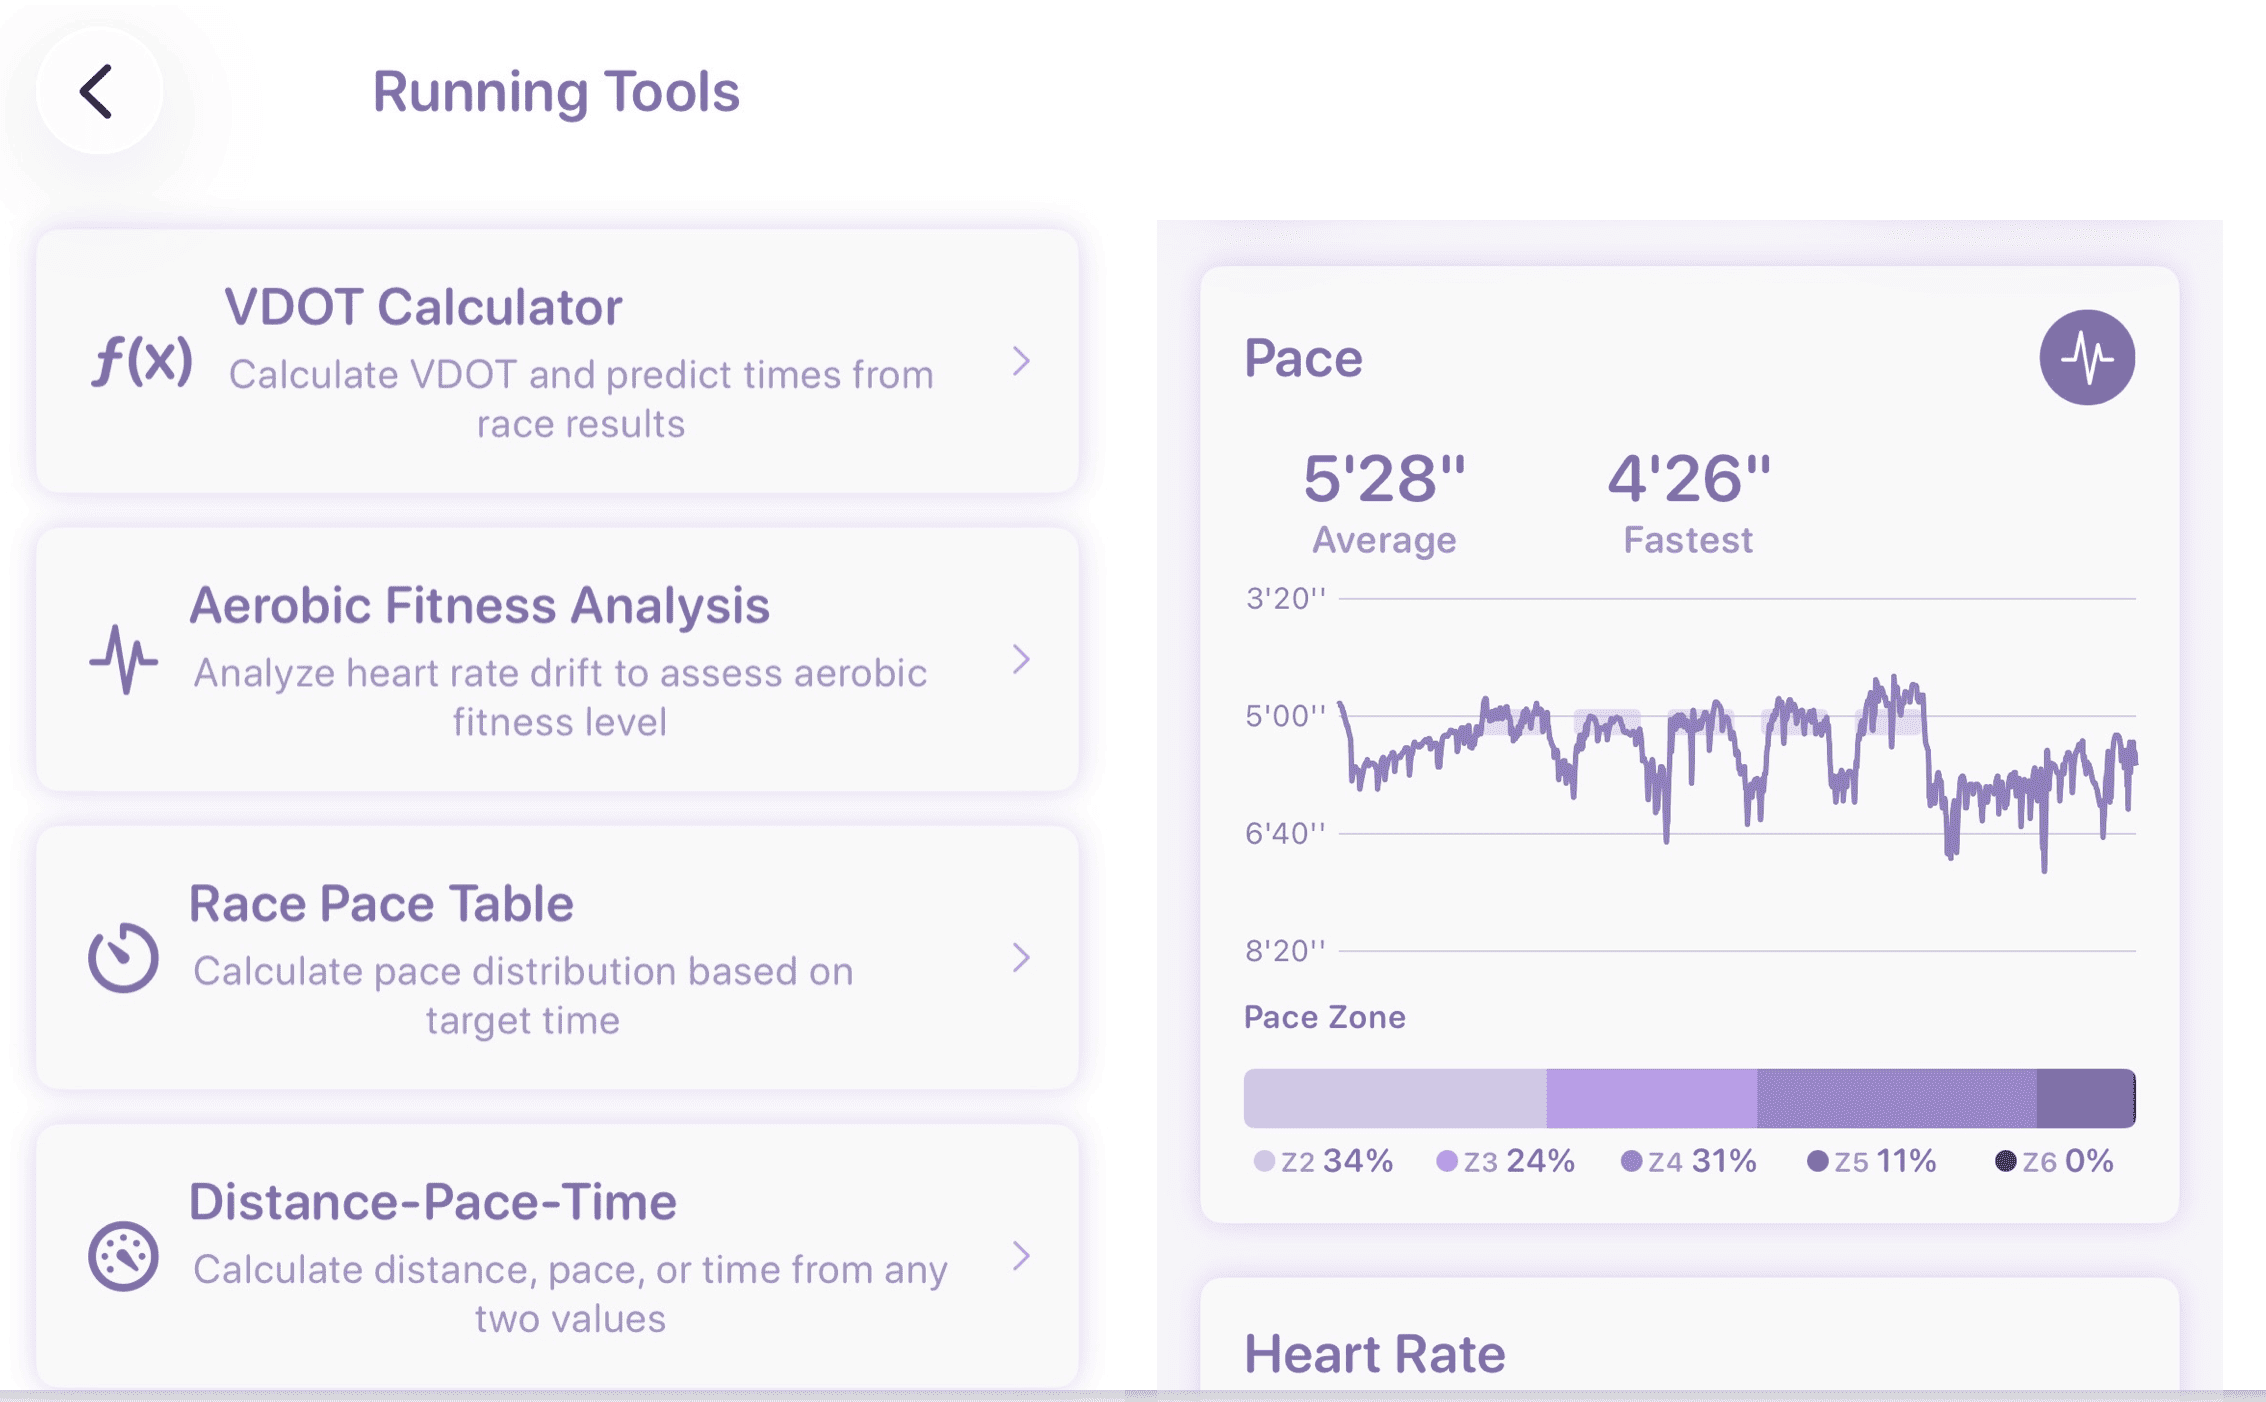2266x1402 pixels.
Task: Expand the Aerobic Fitness Analysis chevron
Action: [x=1020, y=659]
